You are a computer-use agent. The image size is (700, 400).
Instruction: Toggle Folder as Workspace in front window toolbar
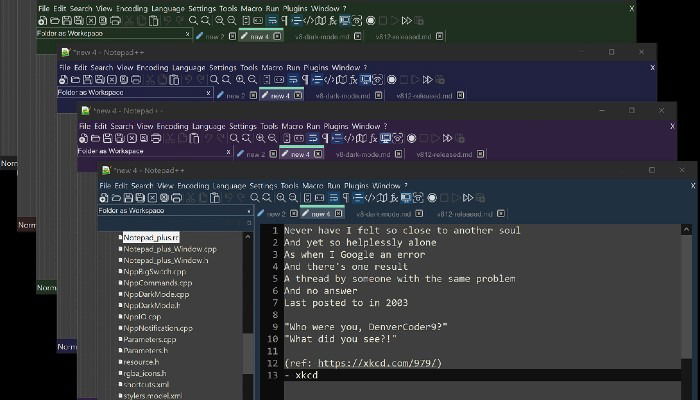[x=406, y=198]
